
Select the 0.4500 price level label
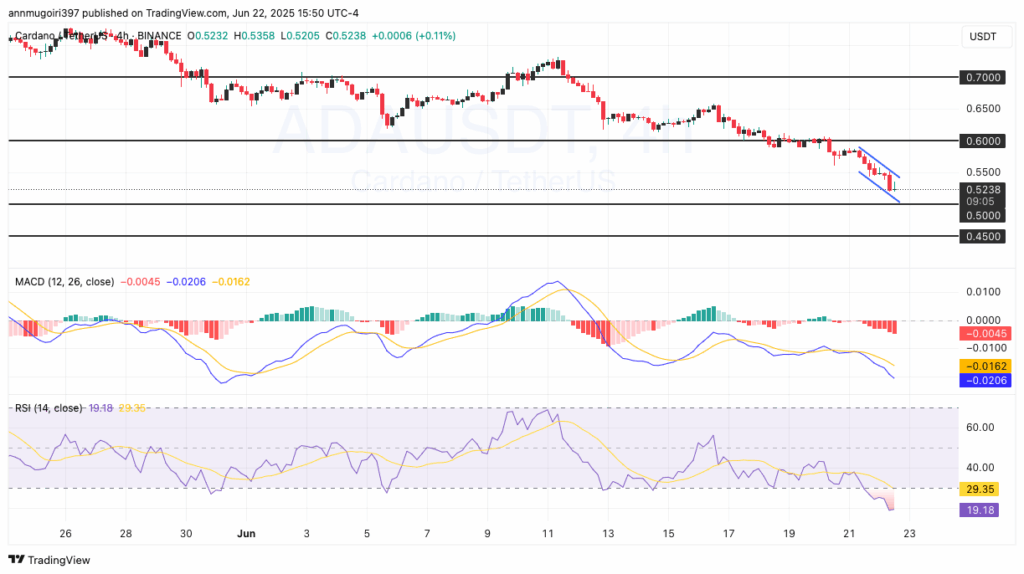tap(982, 236)
